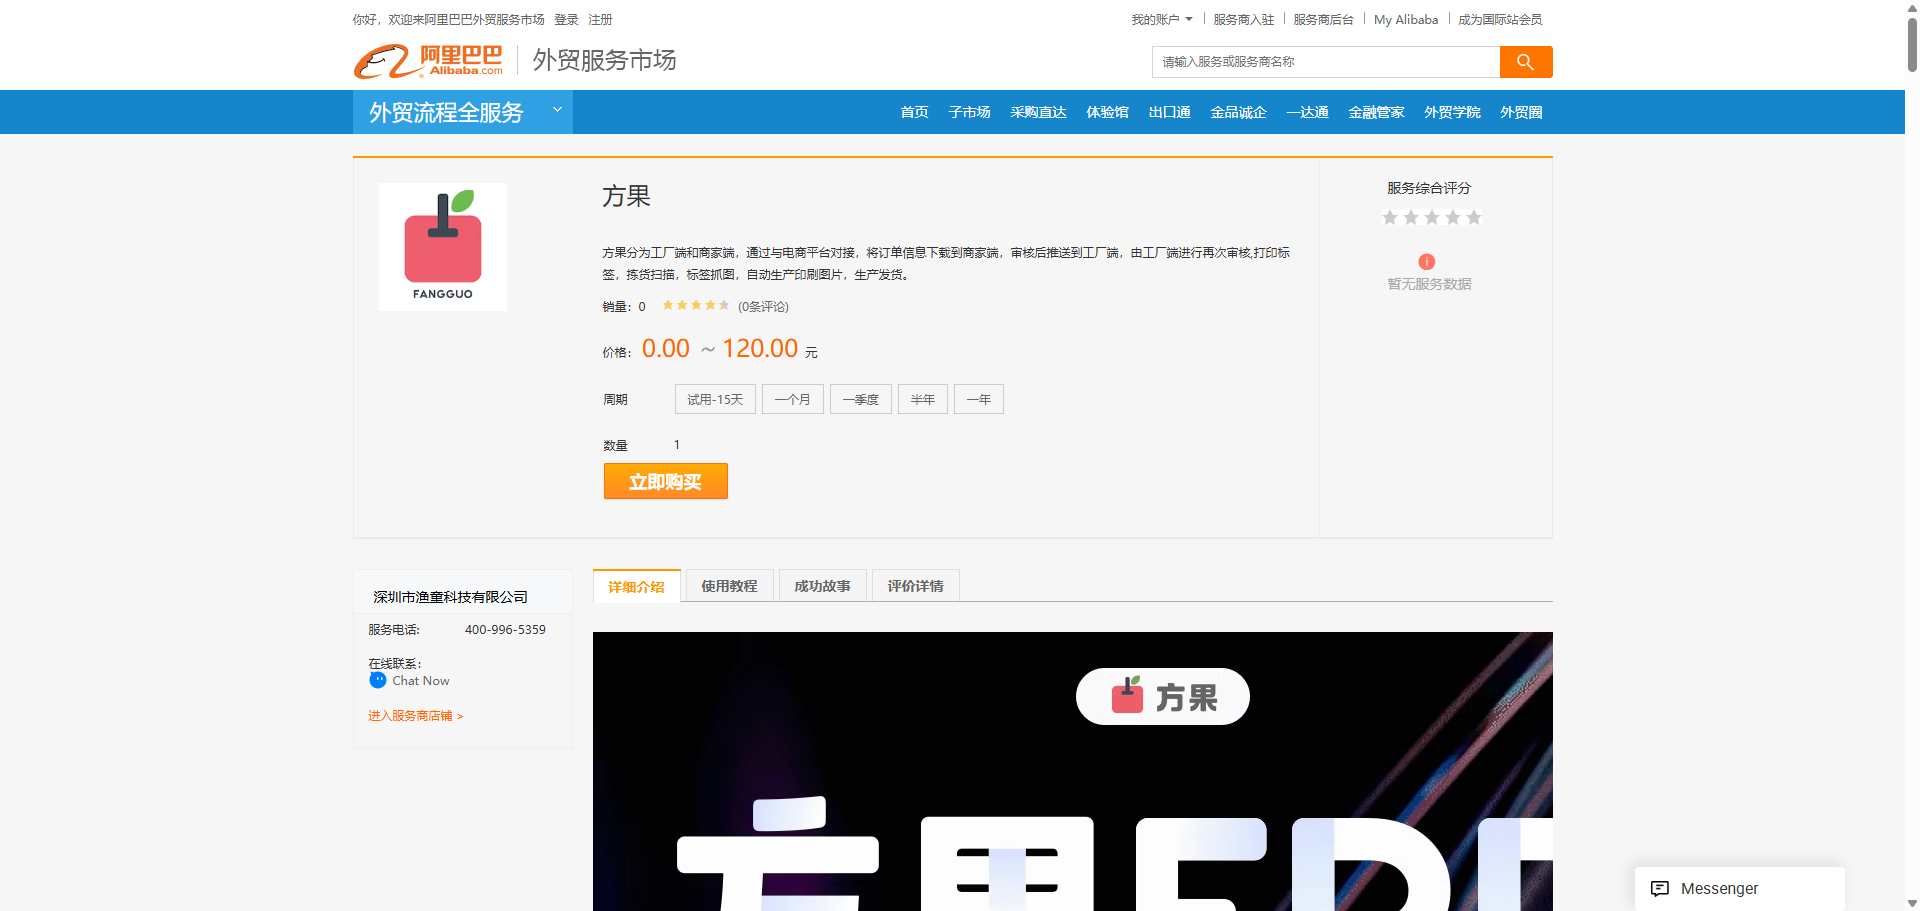
Task: Switch to the 使用教程 tab
Action: tap(730, 586)
